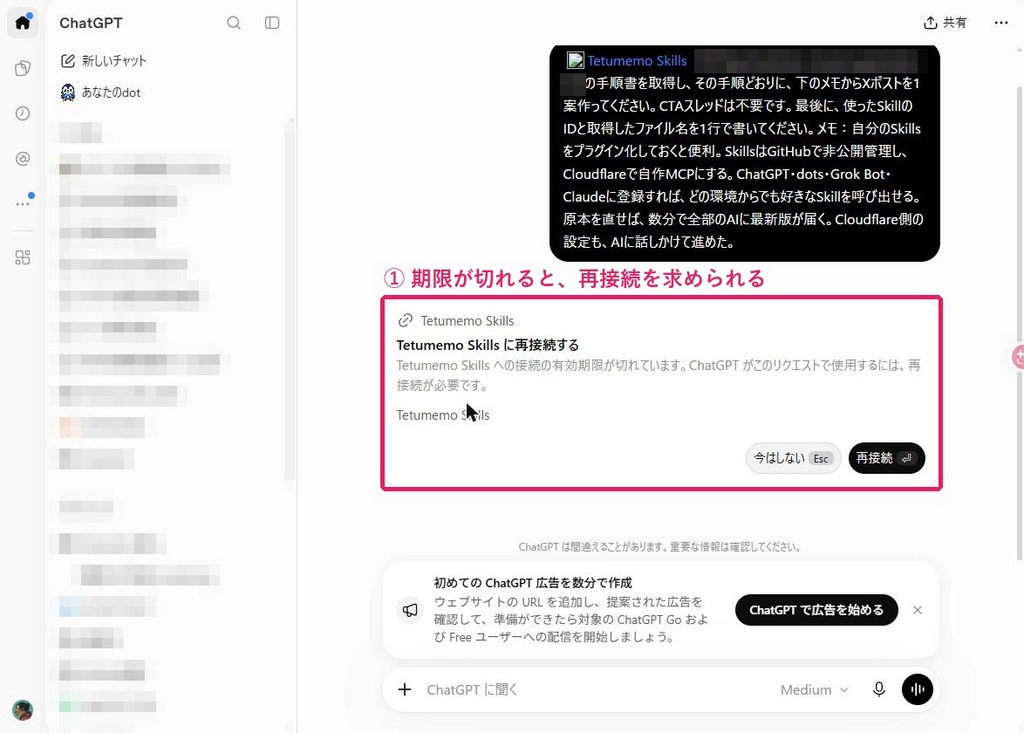
Task: Open the Tetumemo Skills link in the message
Action: click(637, 61)
